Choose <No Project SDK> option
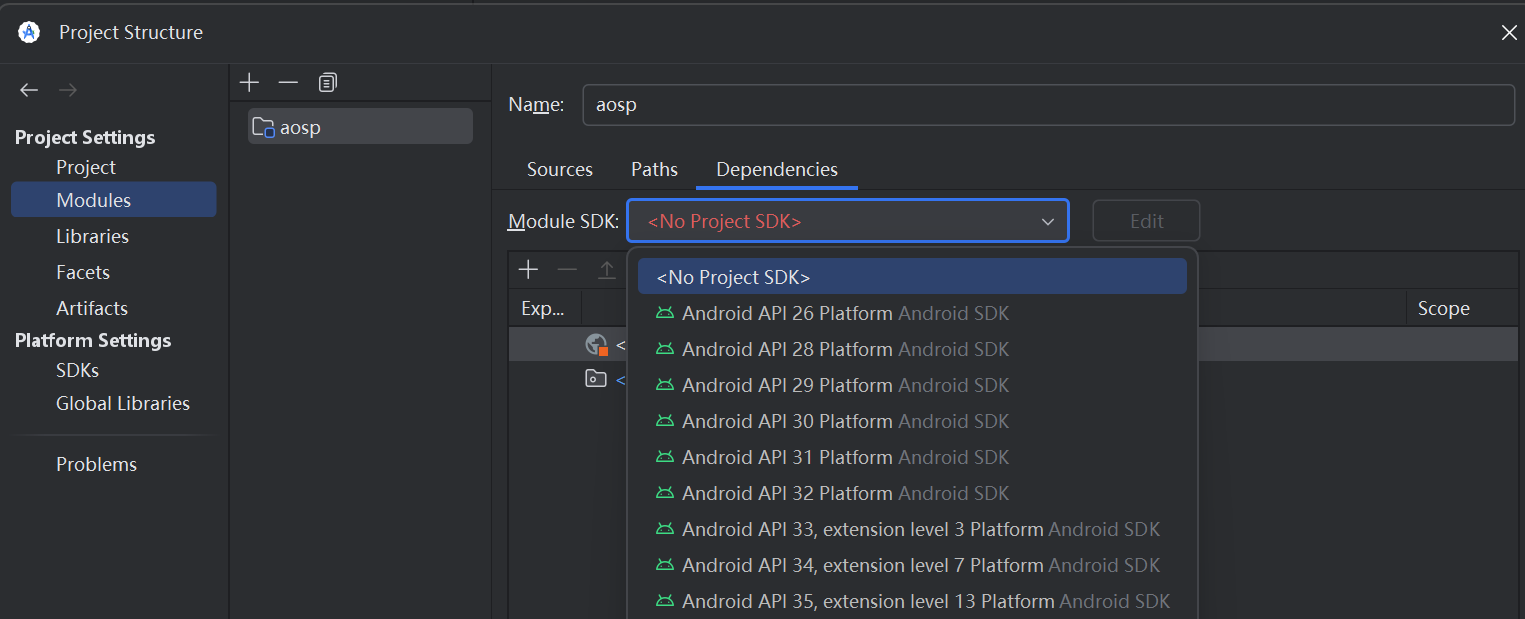The width and height of the screenshot is (1525, 619). coord(912,277)
